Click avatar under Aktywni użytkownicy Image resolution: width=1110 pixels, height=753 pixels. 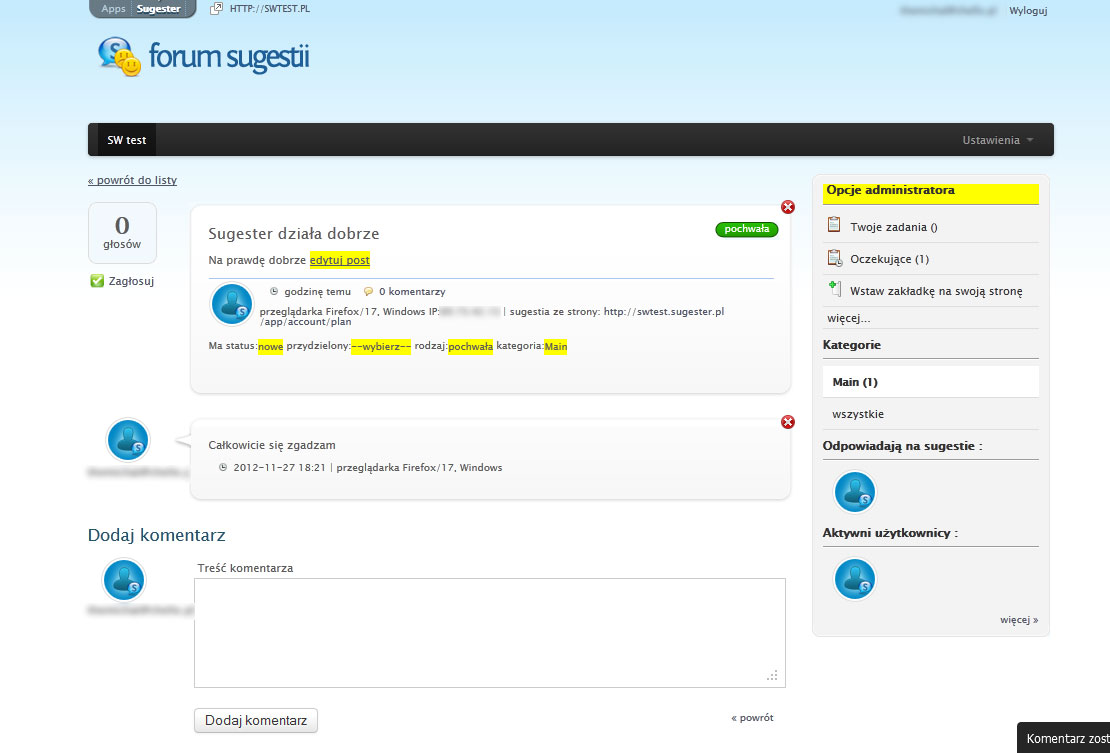pyautogui.click(x=854, y=579)
